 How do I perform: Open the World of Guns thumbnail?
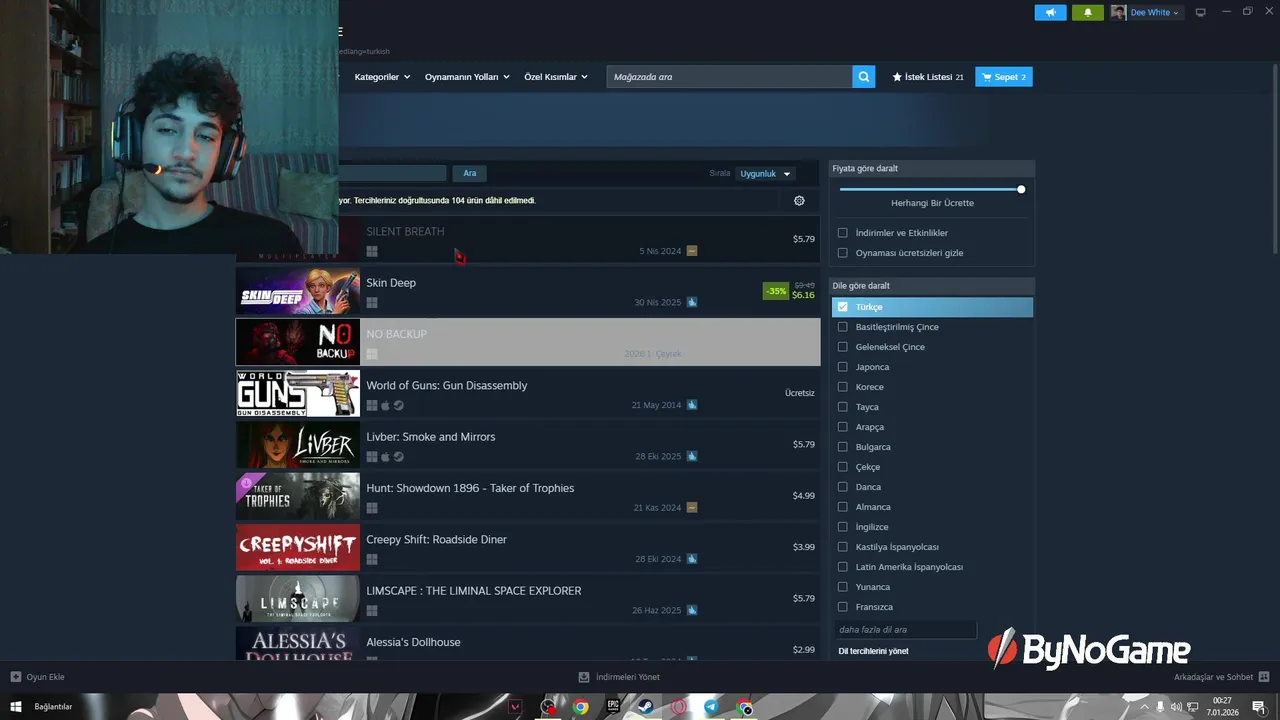point(298,394)
